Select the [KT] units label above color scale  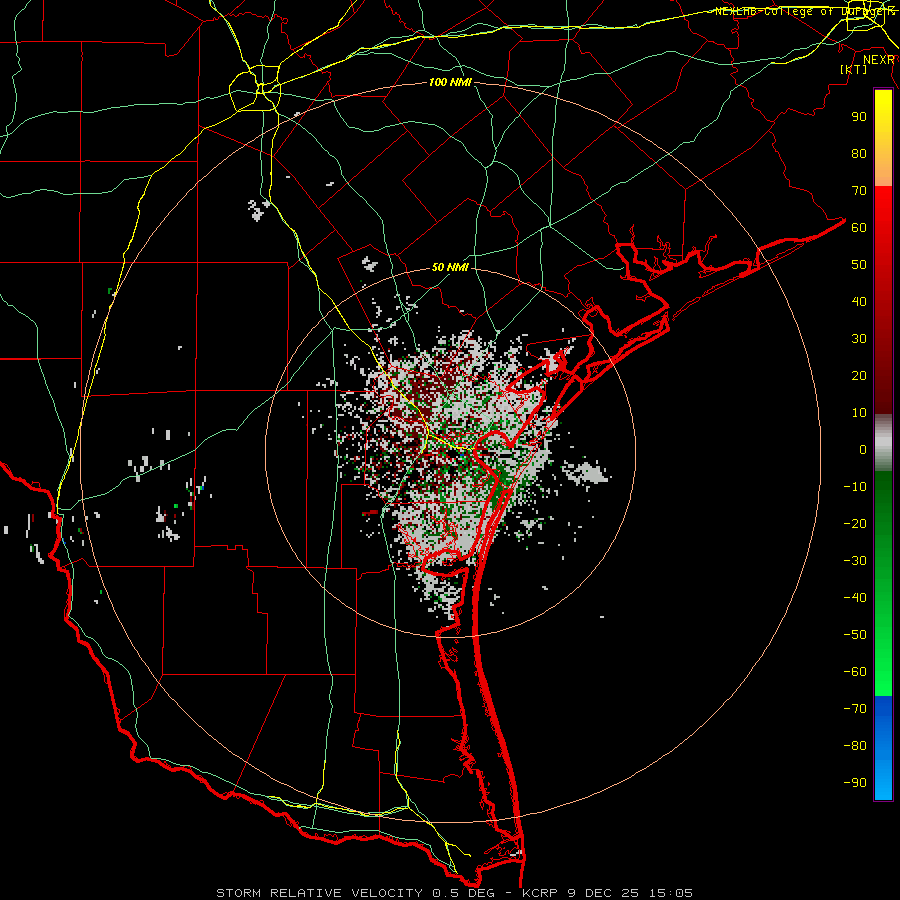(854, 69)
